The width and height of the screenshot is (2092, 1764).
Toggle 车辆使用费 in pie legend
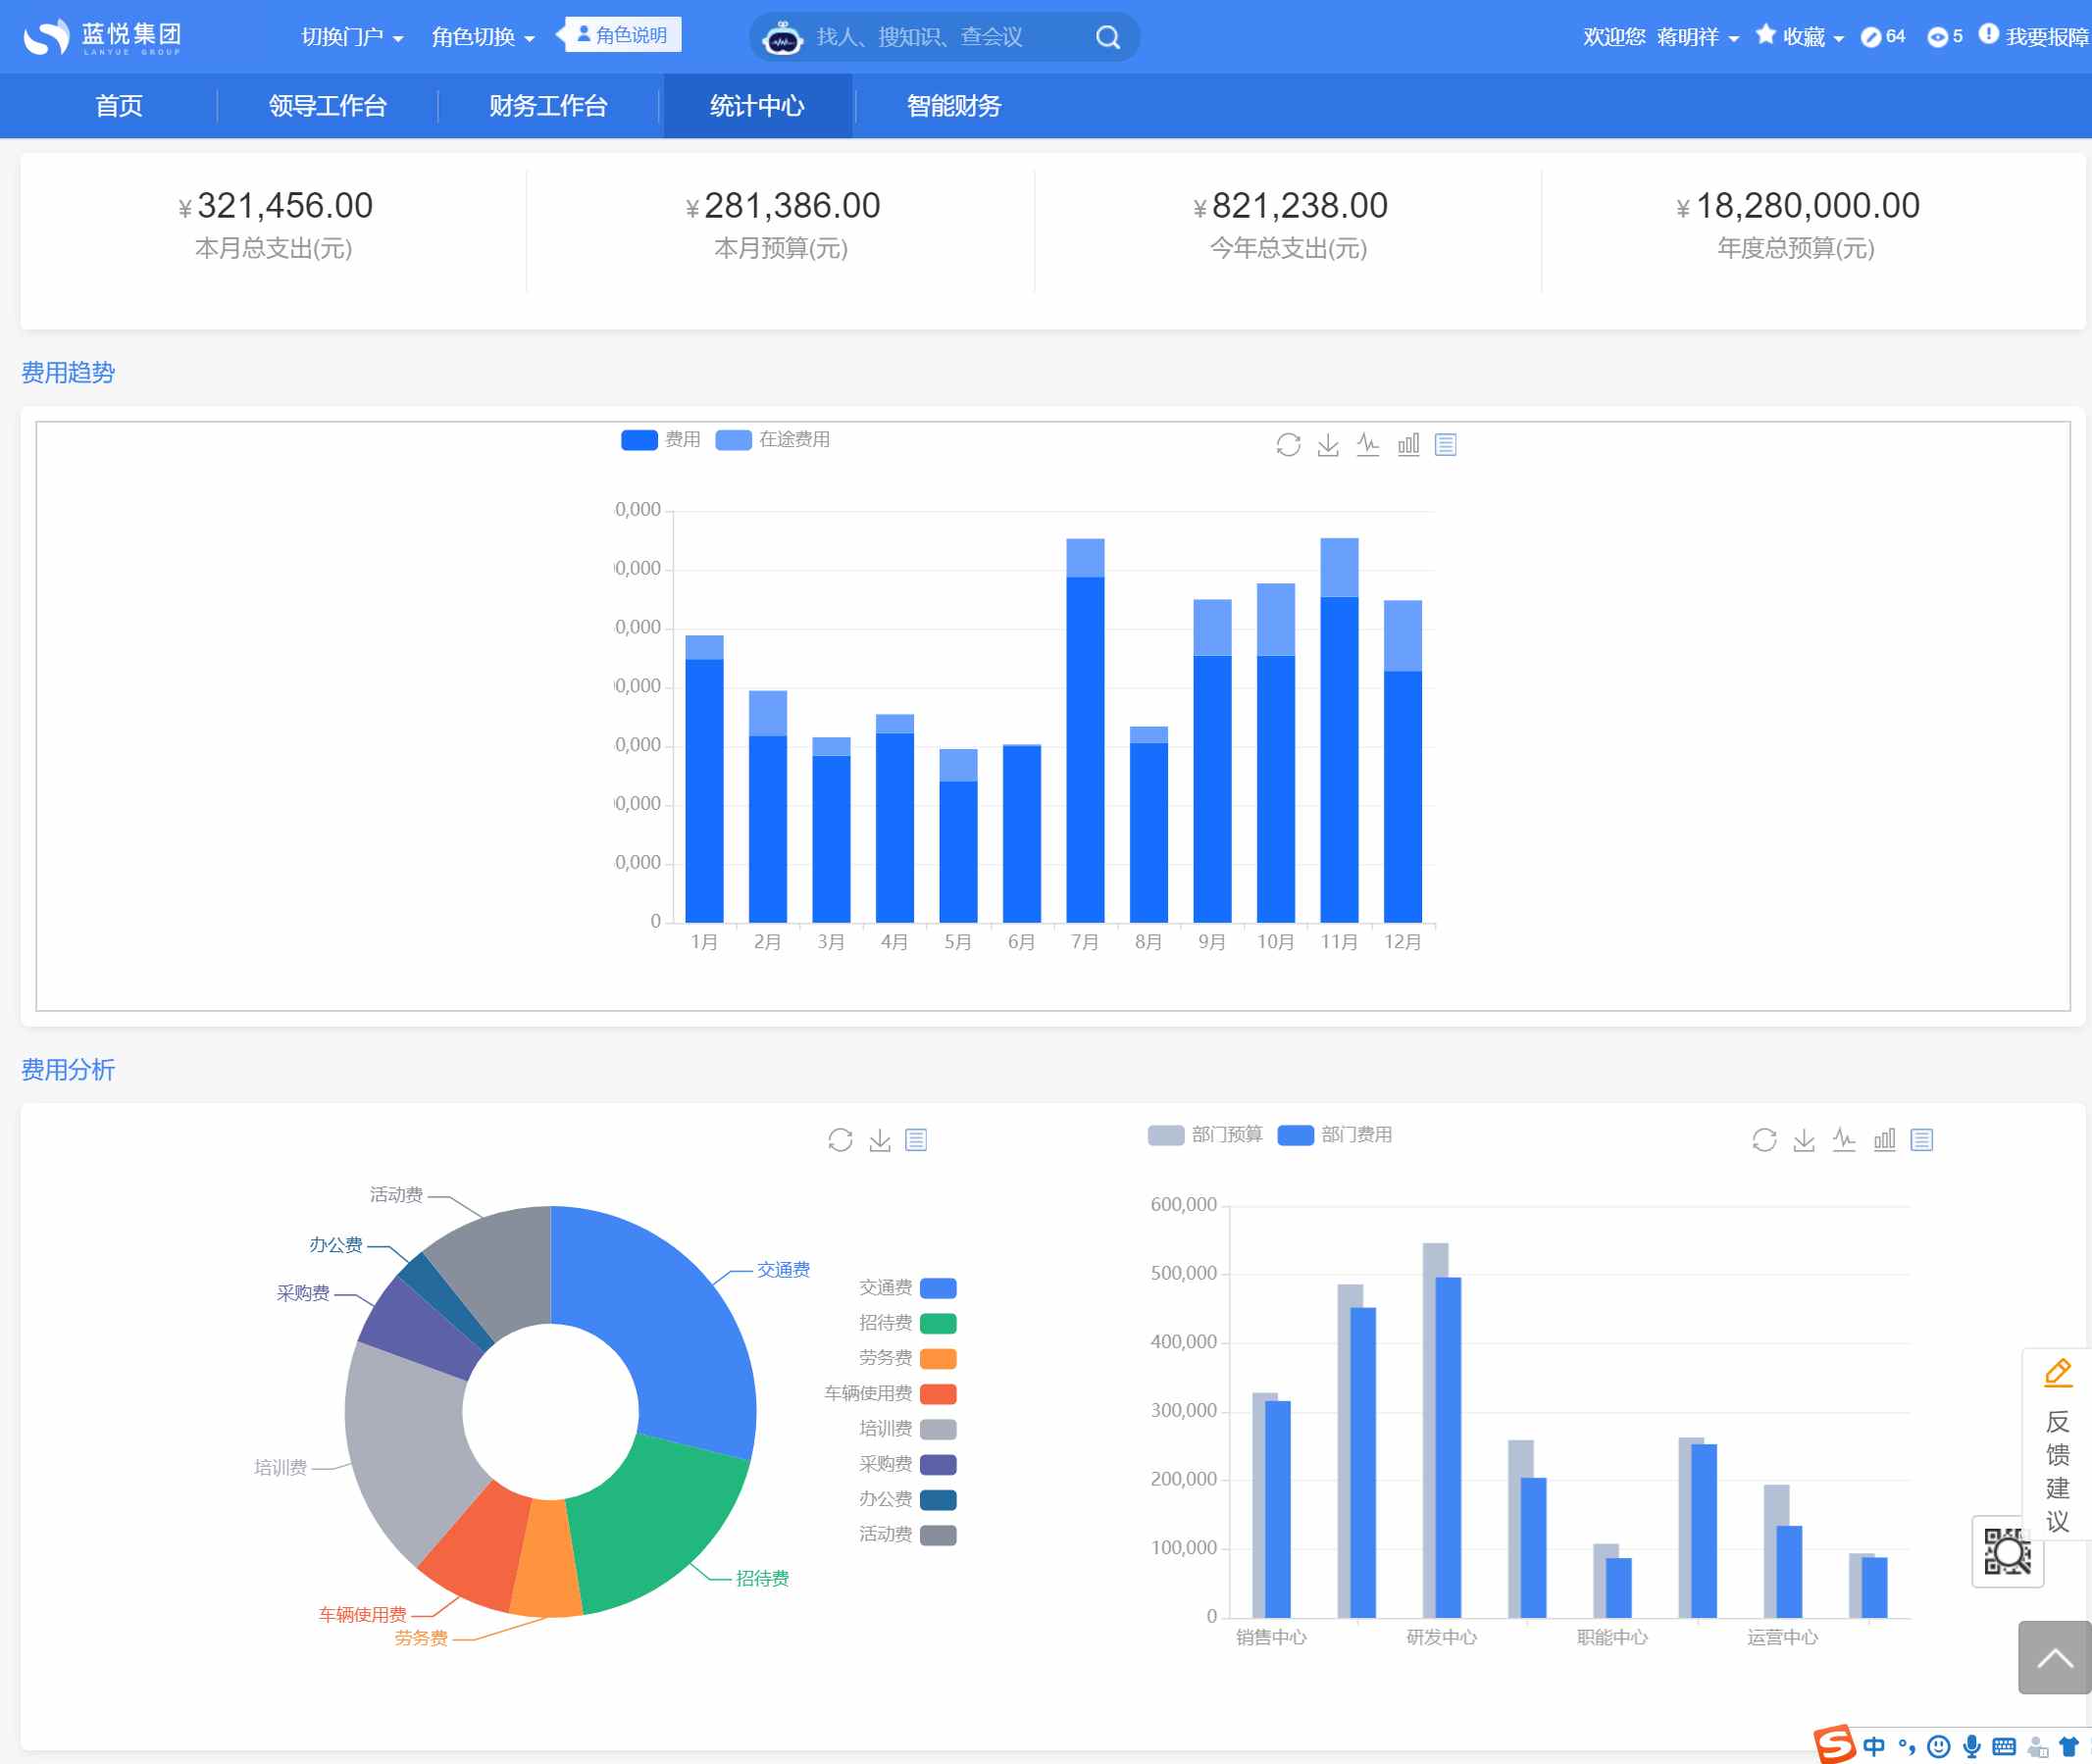point(890,1394)
